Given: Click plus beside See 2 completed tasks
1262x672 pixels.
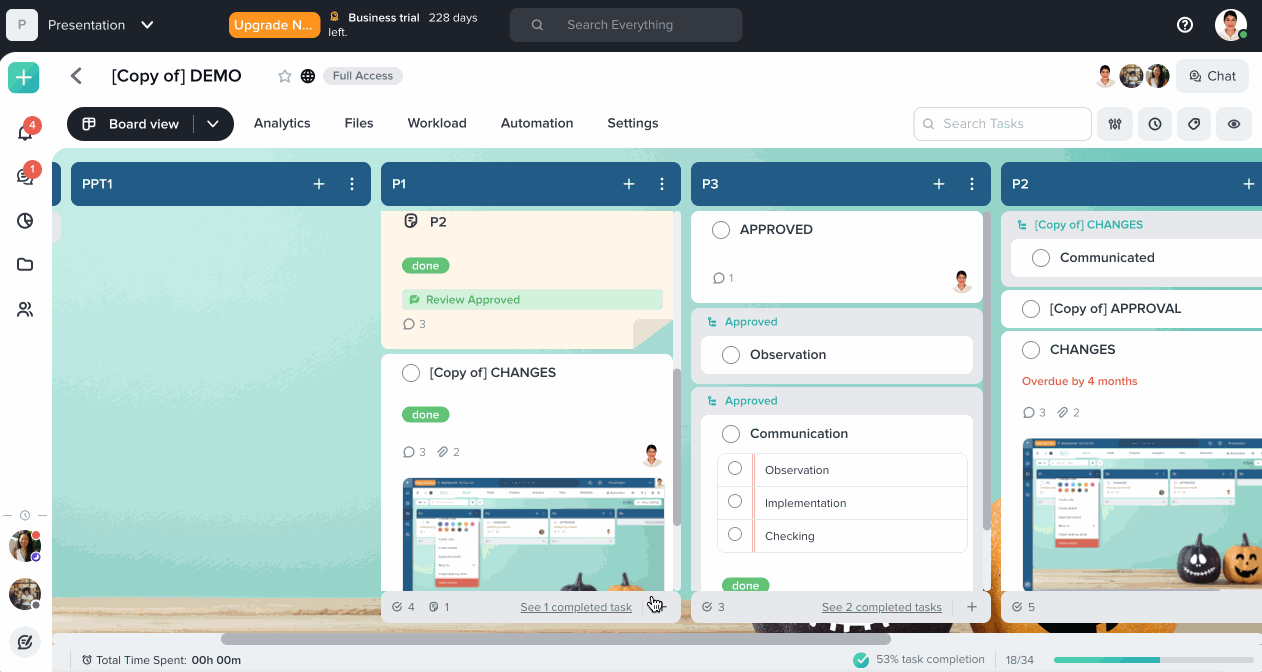Looking at the screenshot, I should [x=971, y=607].
